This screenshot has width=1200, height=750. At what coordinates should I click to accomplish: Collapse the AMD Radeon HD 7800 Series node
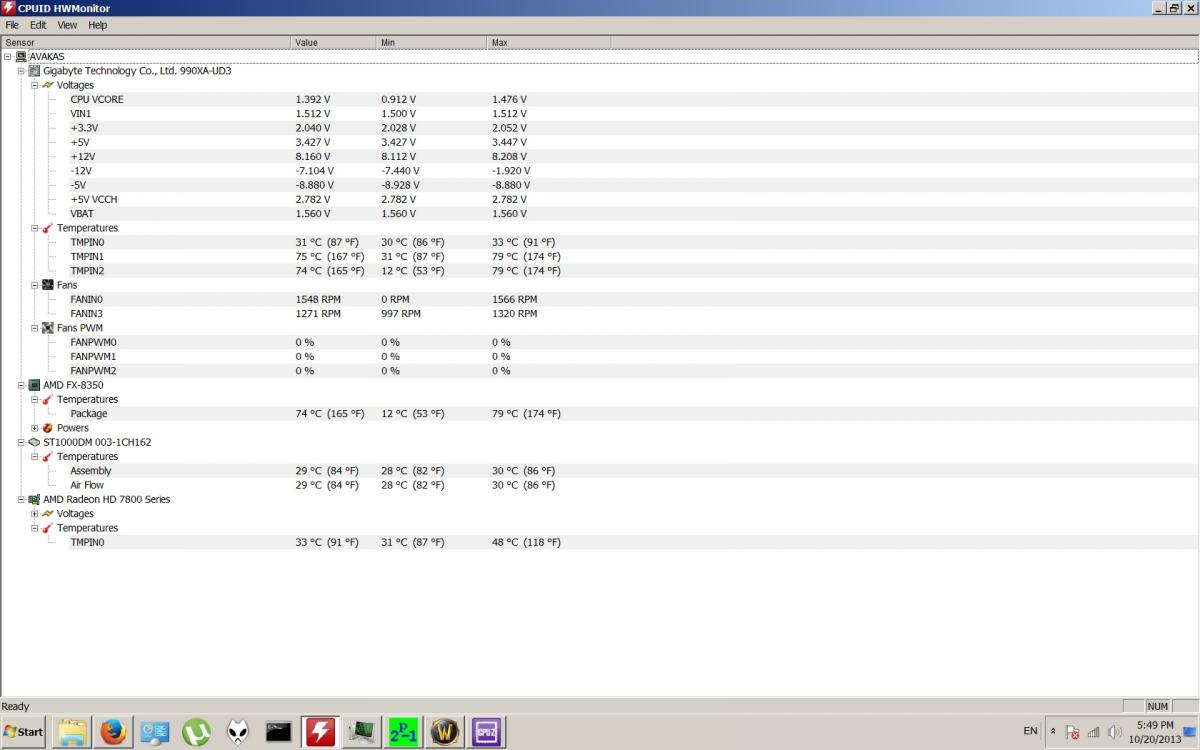pyautogui.click(x=21, y=499)
